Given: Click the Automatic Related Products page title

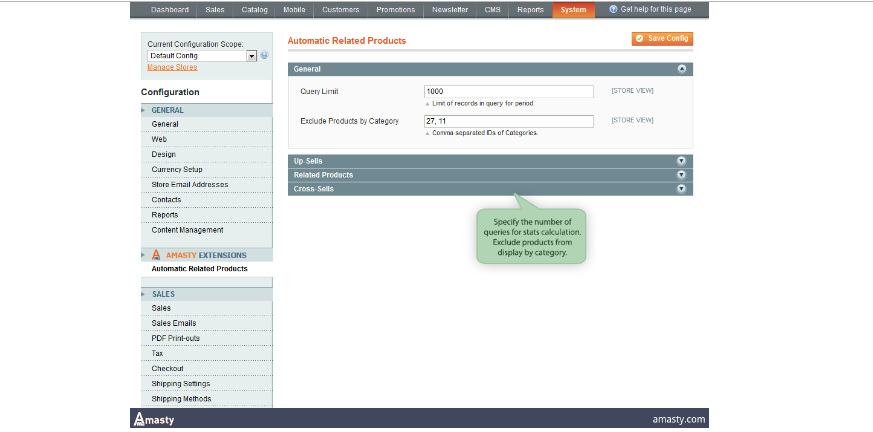Looking at the screenshot, I should click(x=347, y=41).
